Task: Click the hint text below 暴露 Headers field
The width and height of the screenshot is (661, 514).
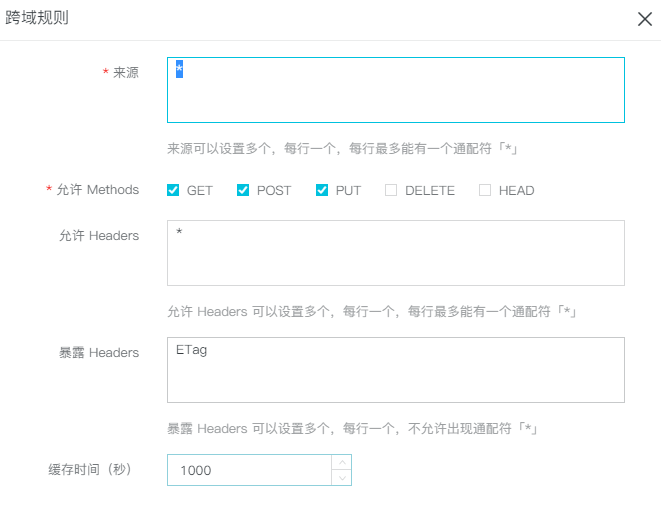Action: tap(353, 428)
